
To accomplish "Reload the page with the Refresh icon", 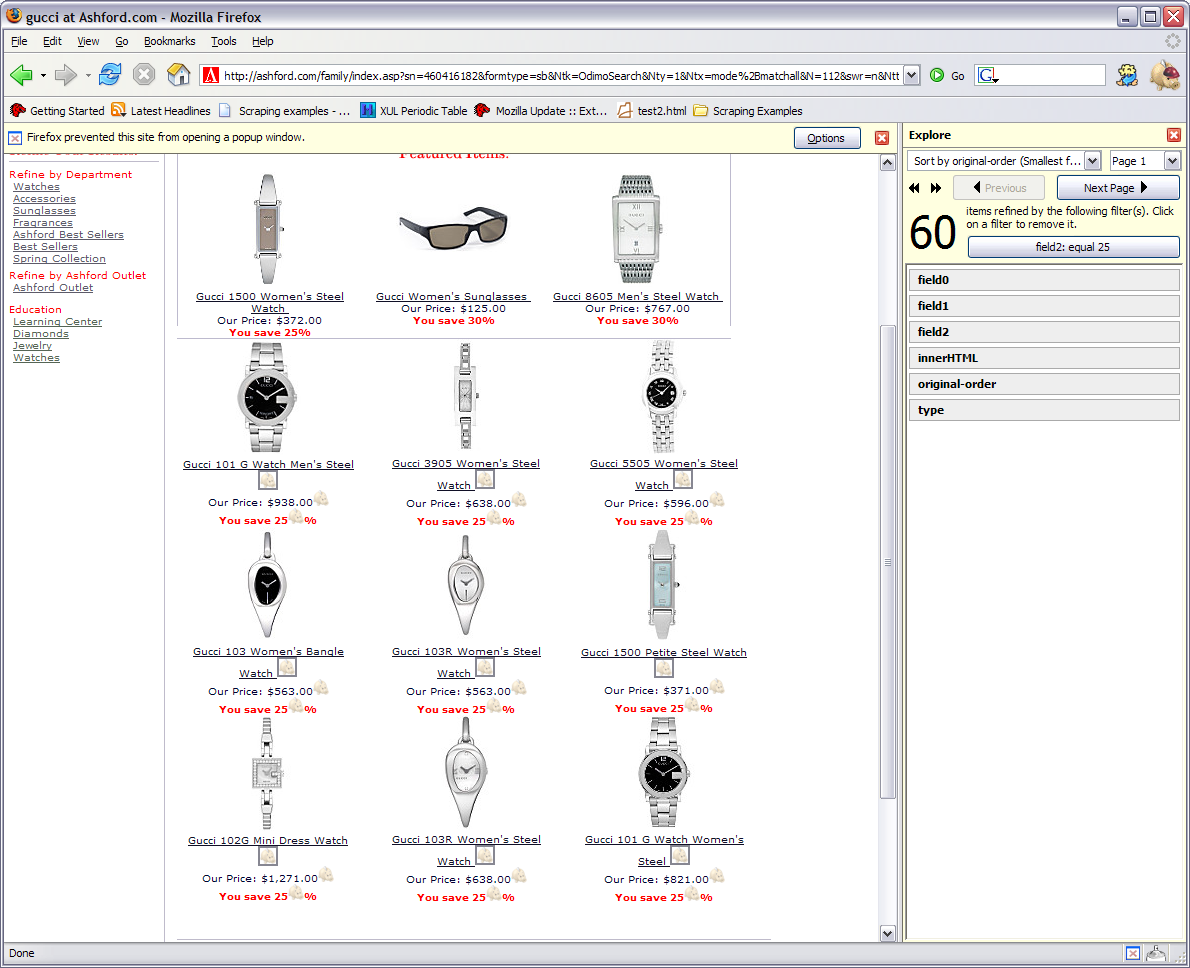I will (x=110, y=75).
